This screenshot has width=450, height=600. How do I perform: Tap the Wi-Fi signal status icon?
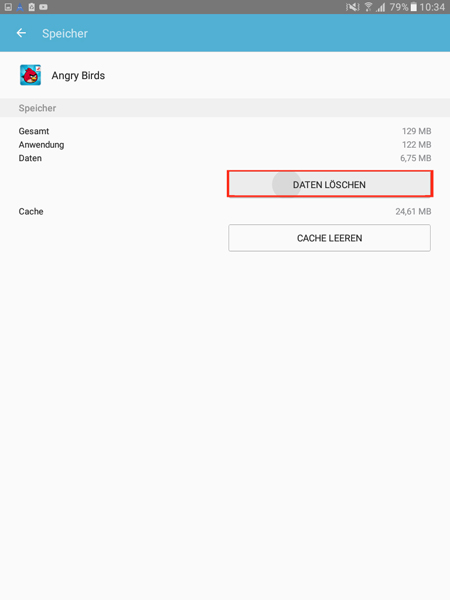[x=368, y=7]
